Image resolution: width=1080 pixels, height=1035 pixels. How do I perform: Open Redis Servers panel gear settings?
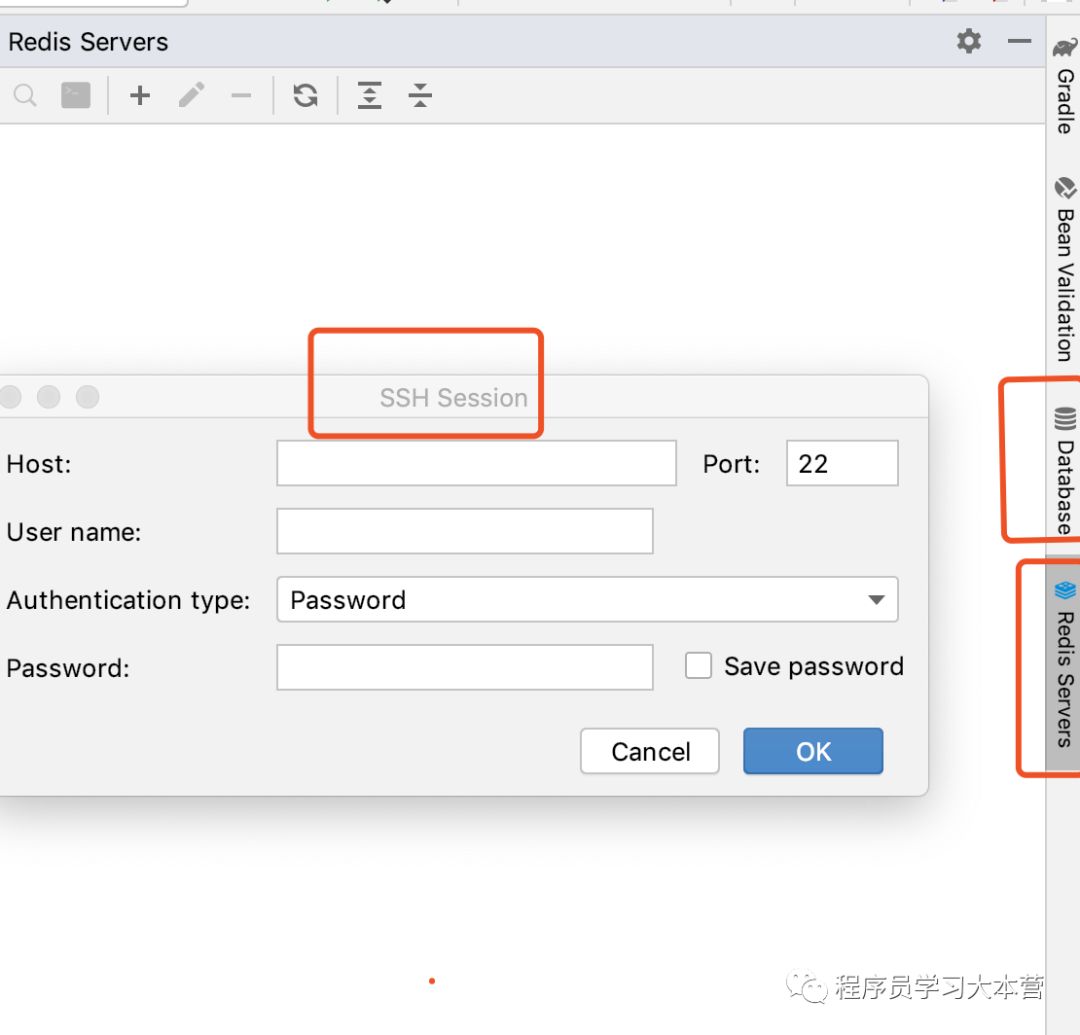pyautogui.click(x=969, y=41)
